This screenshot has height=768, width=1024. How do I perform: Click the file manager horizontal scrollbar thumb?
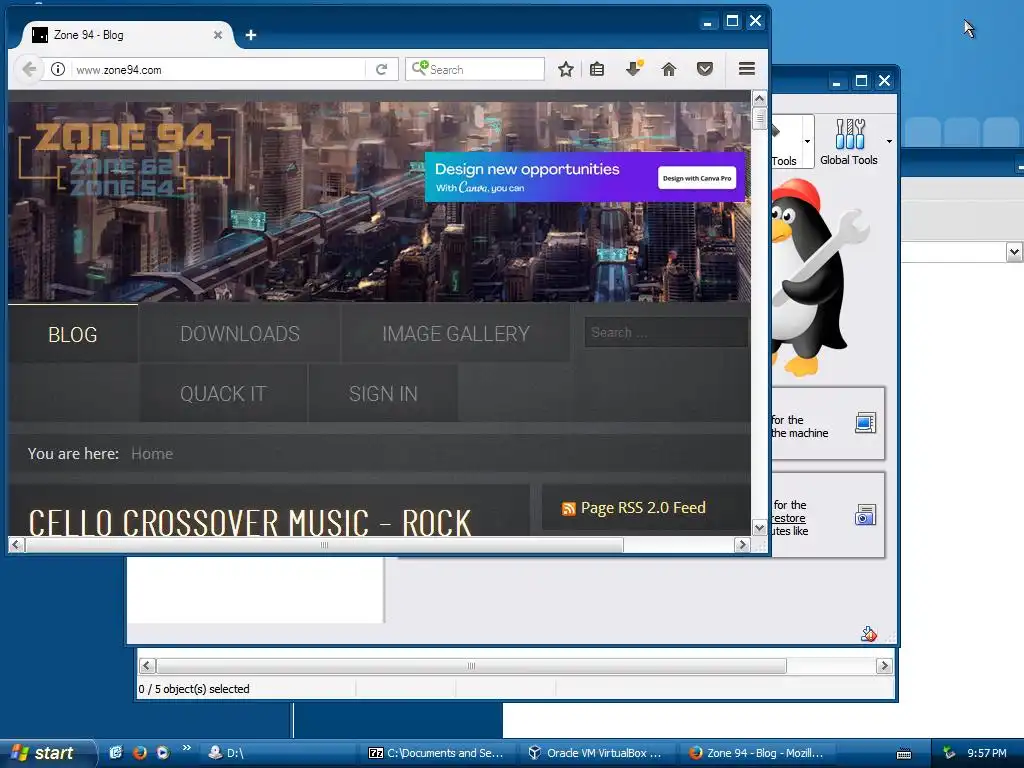[471, 665]
